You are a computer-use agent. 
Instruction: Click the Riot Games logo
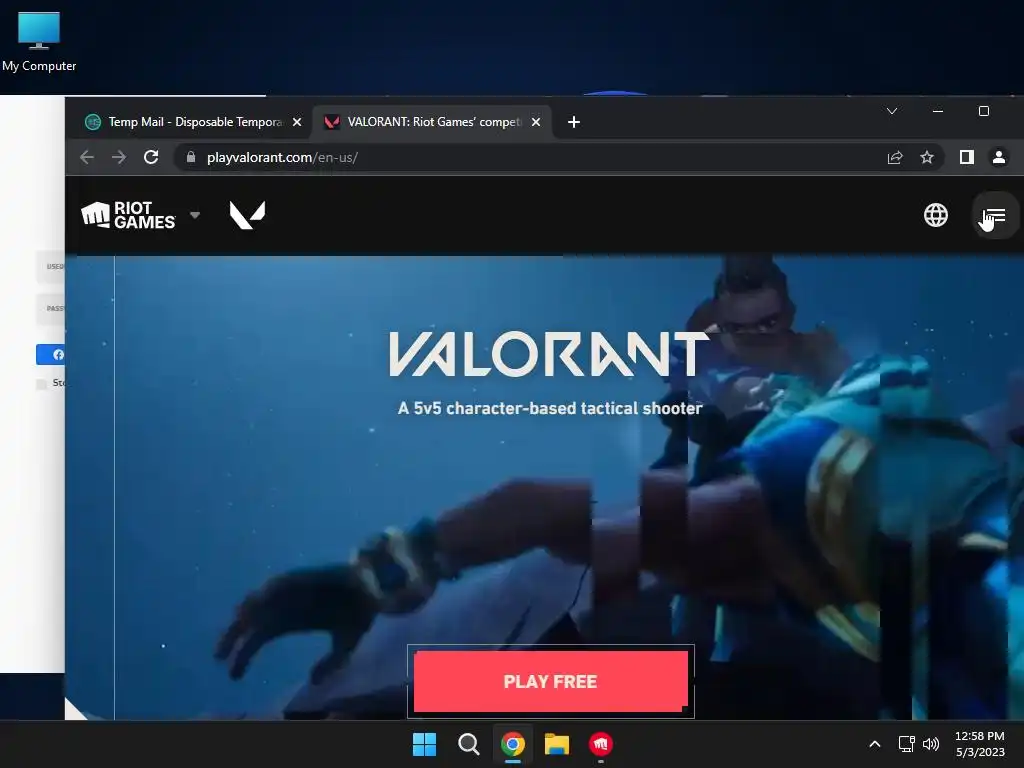tap(128, 215)
